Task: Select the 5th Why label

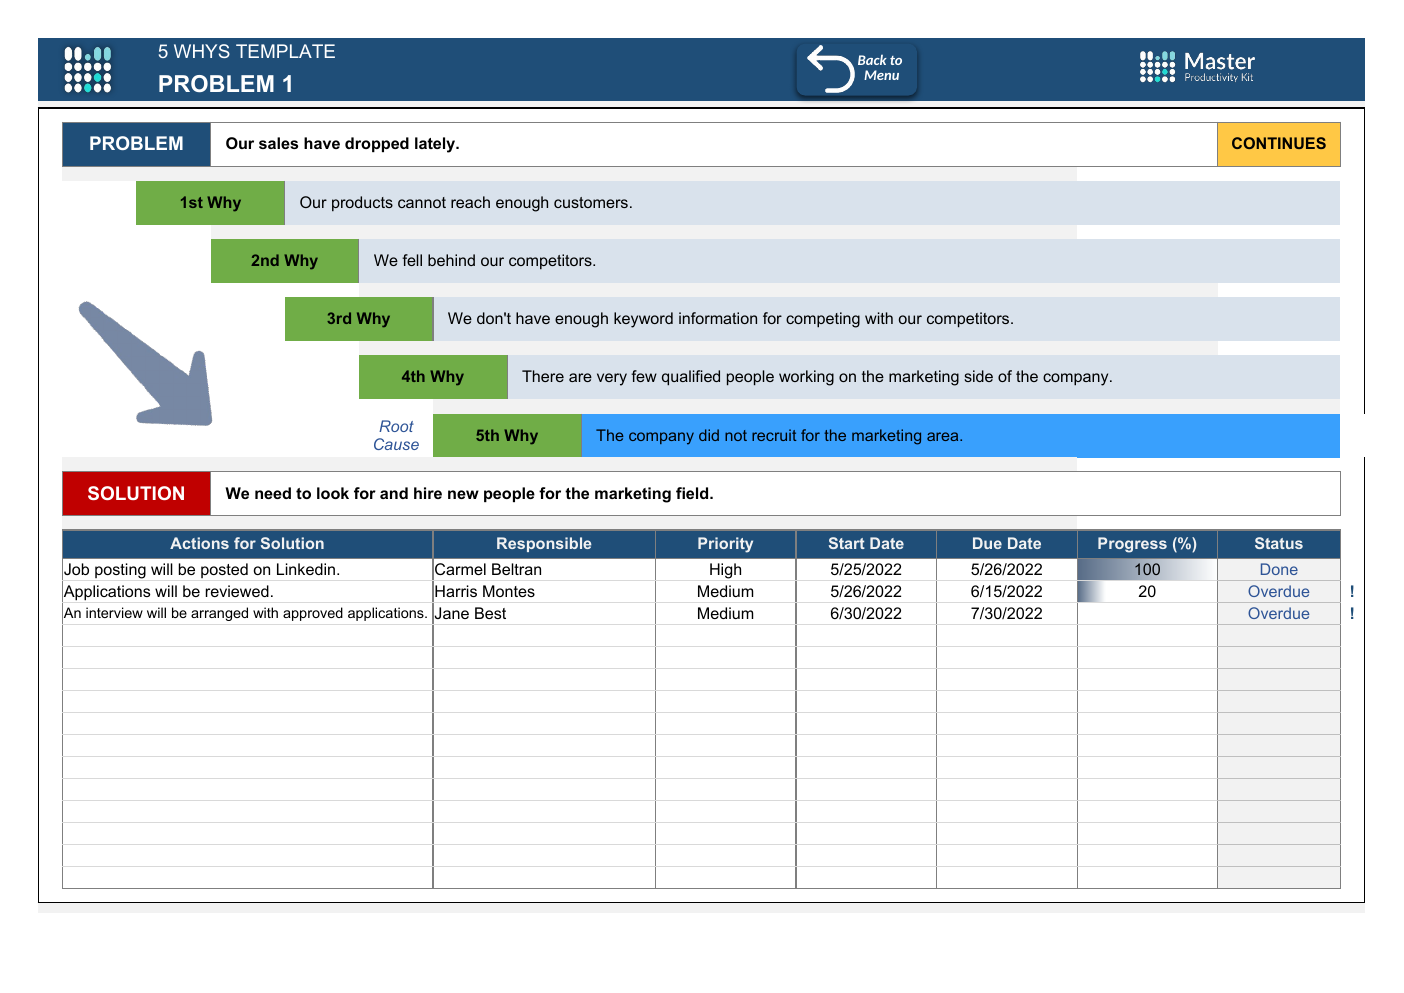Action: [x=507, y=436]
